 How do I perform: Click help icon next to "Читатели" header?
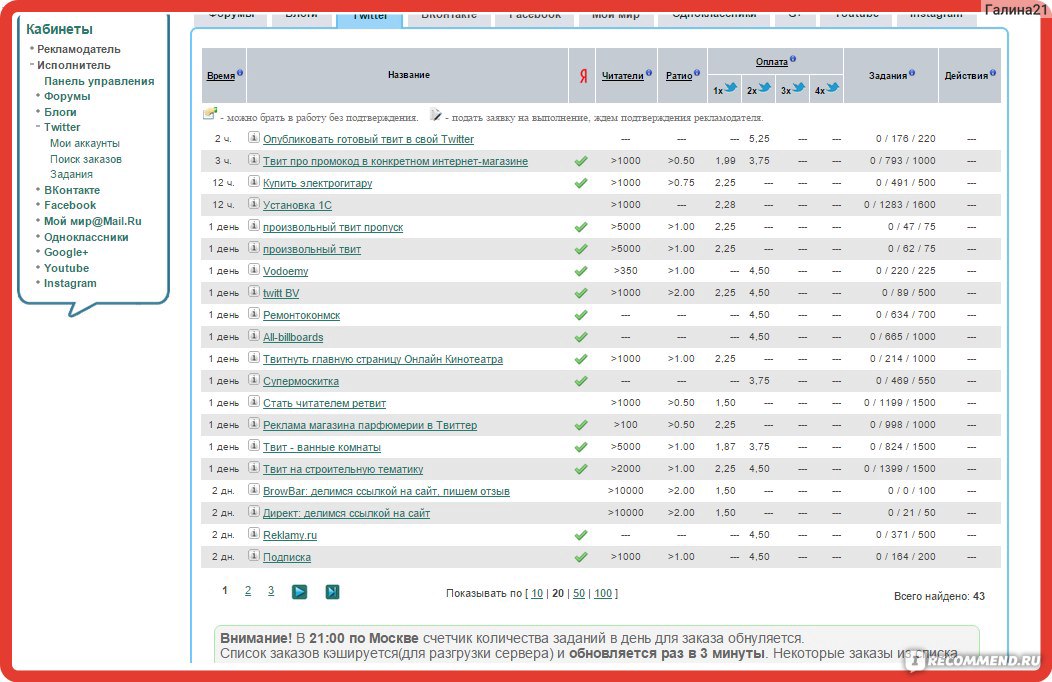tap(649, 73)
